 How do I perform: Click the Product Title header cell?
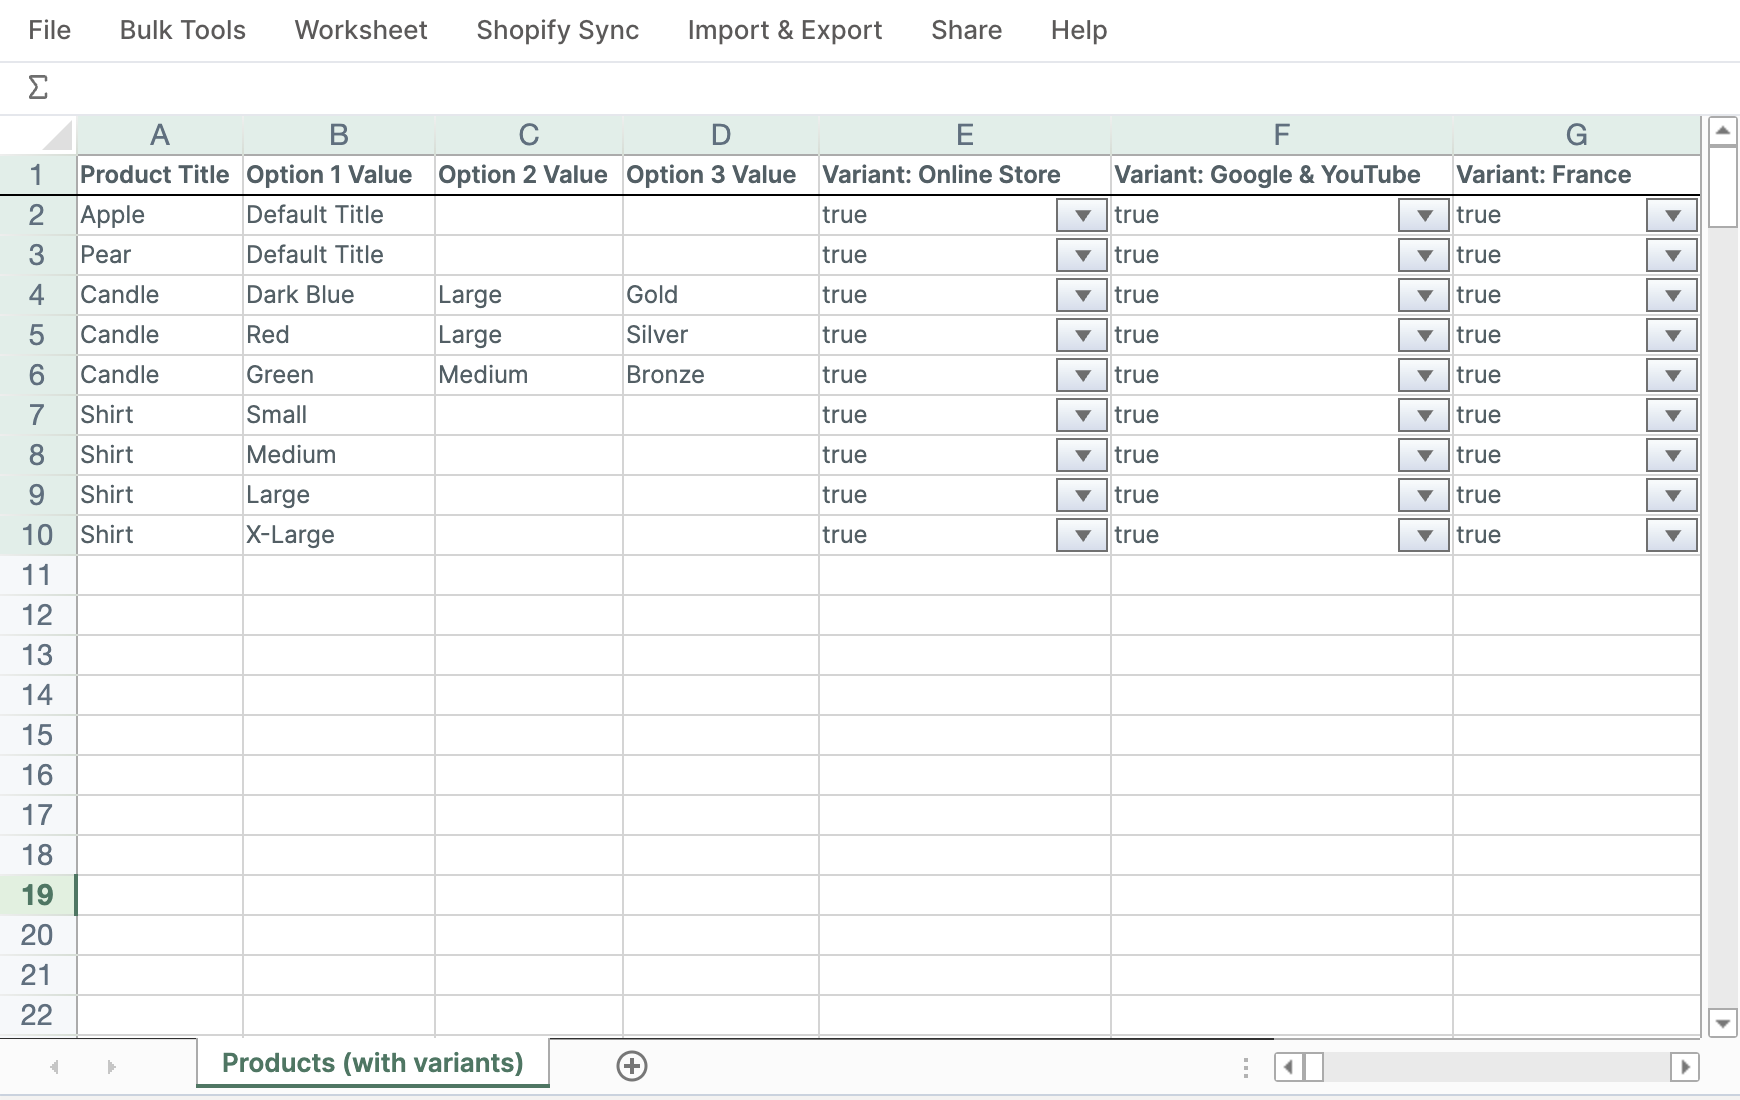160,175
